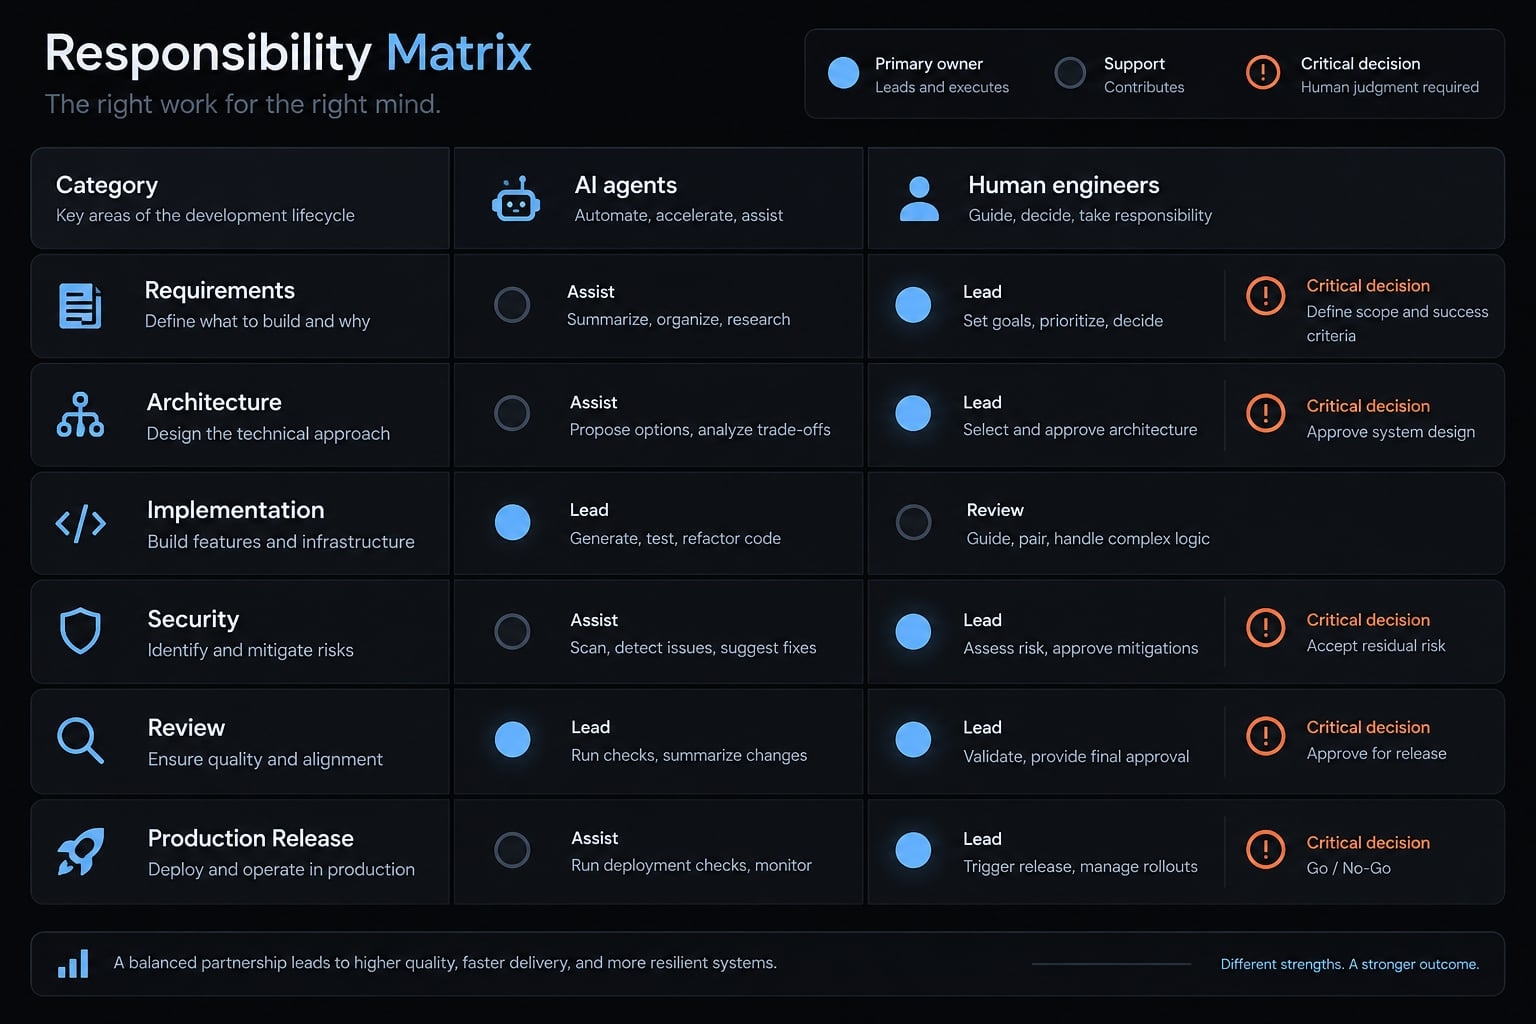
Task: Click 'Run deployment checks, monitor' text
Action: tap(691, 865)
